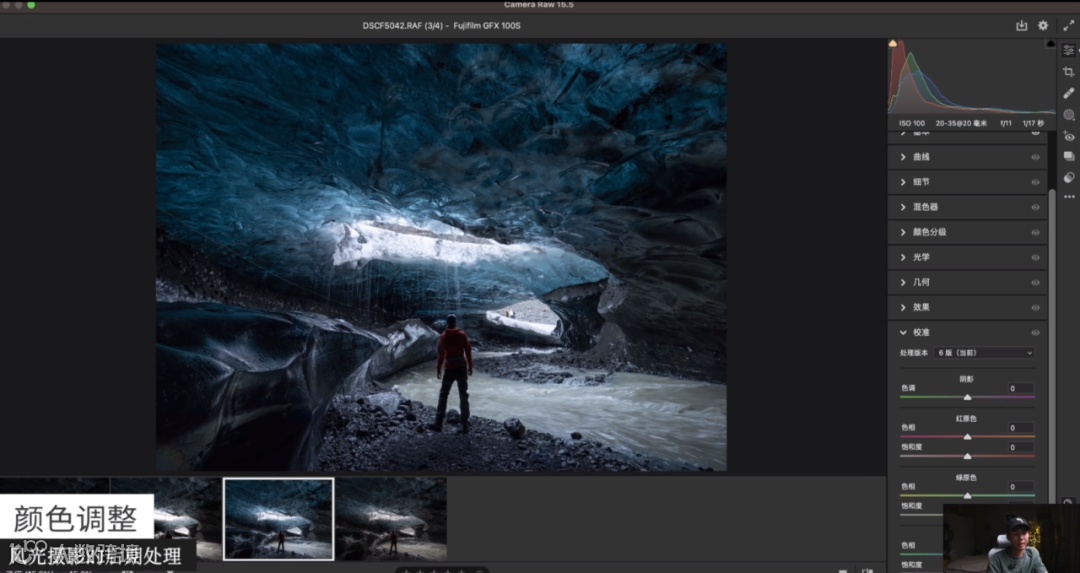This screenshot has width=1080, height=573.
Task: Select the Crop tool icon
Action: click(x=1069, y=72)
